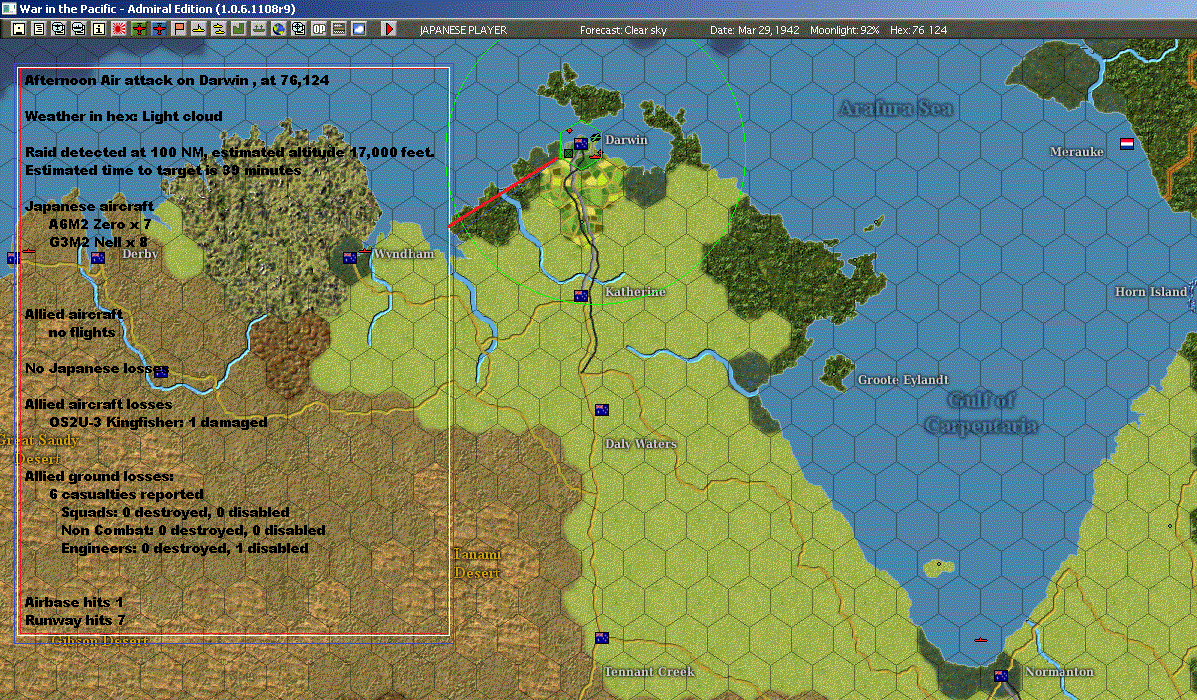This screenshot has width=1197, height=700.
Task: Open the single yellow ship toolbar icon
Action: click(198, 29)
